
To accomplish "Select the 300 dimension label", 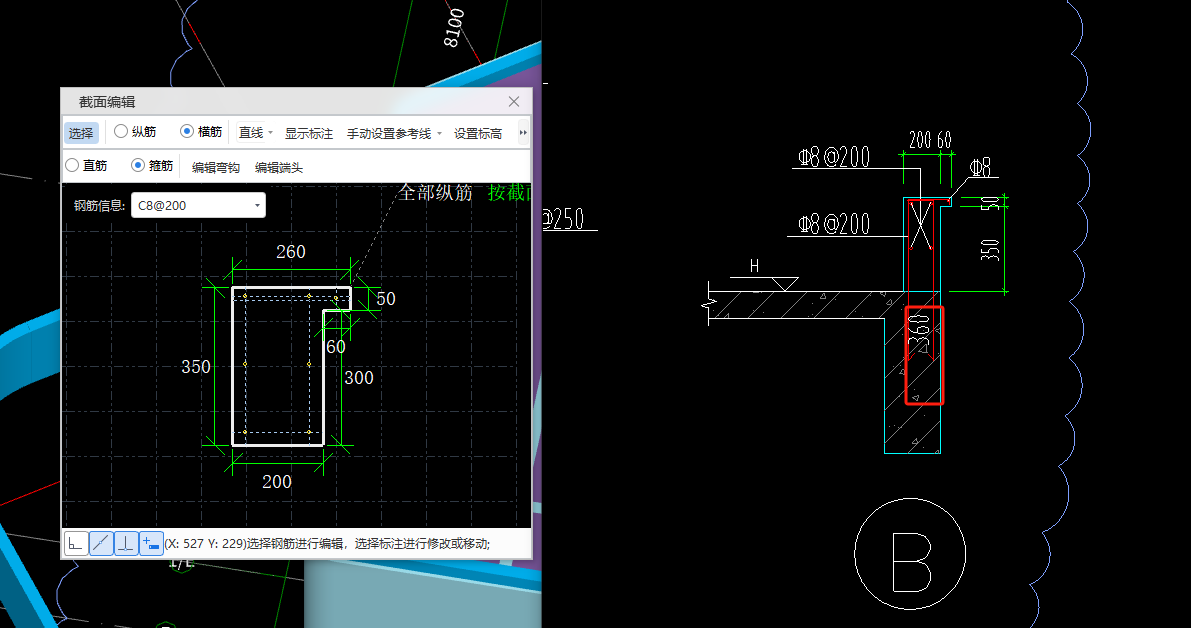I will [359, 377].
